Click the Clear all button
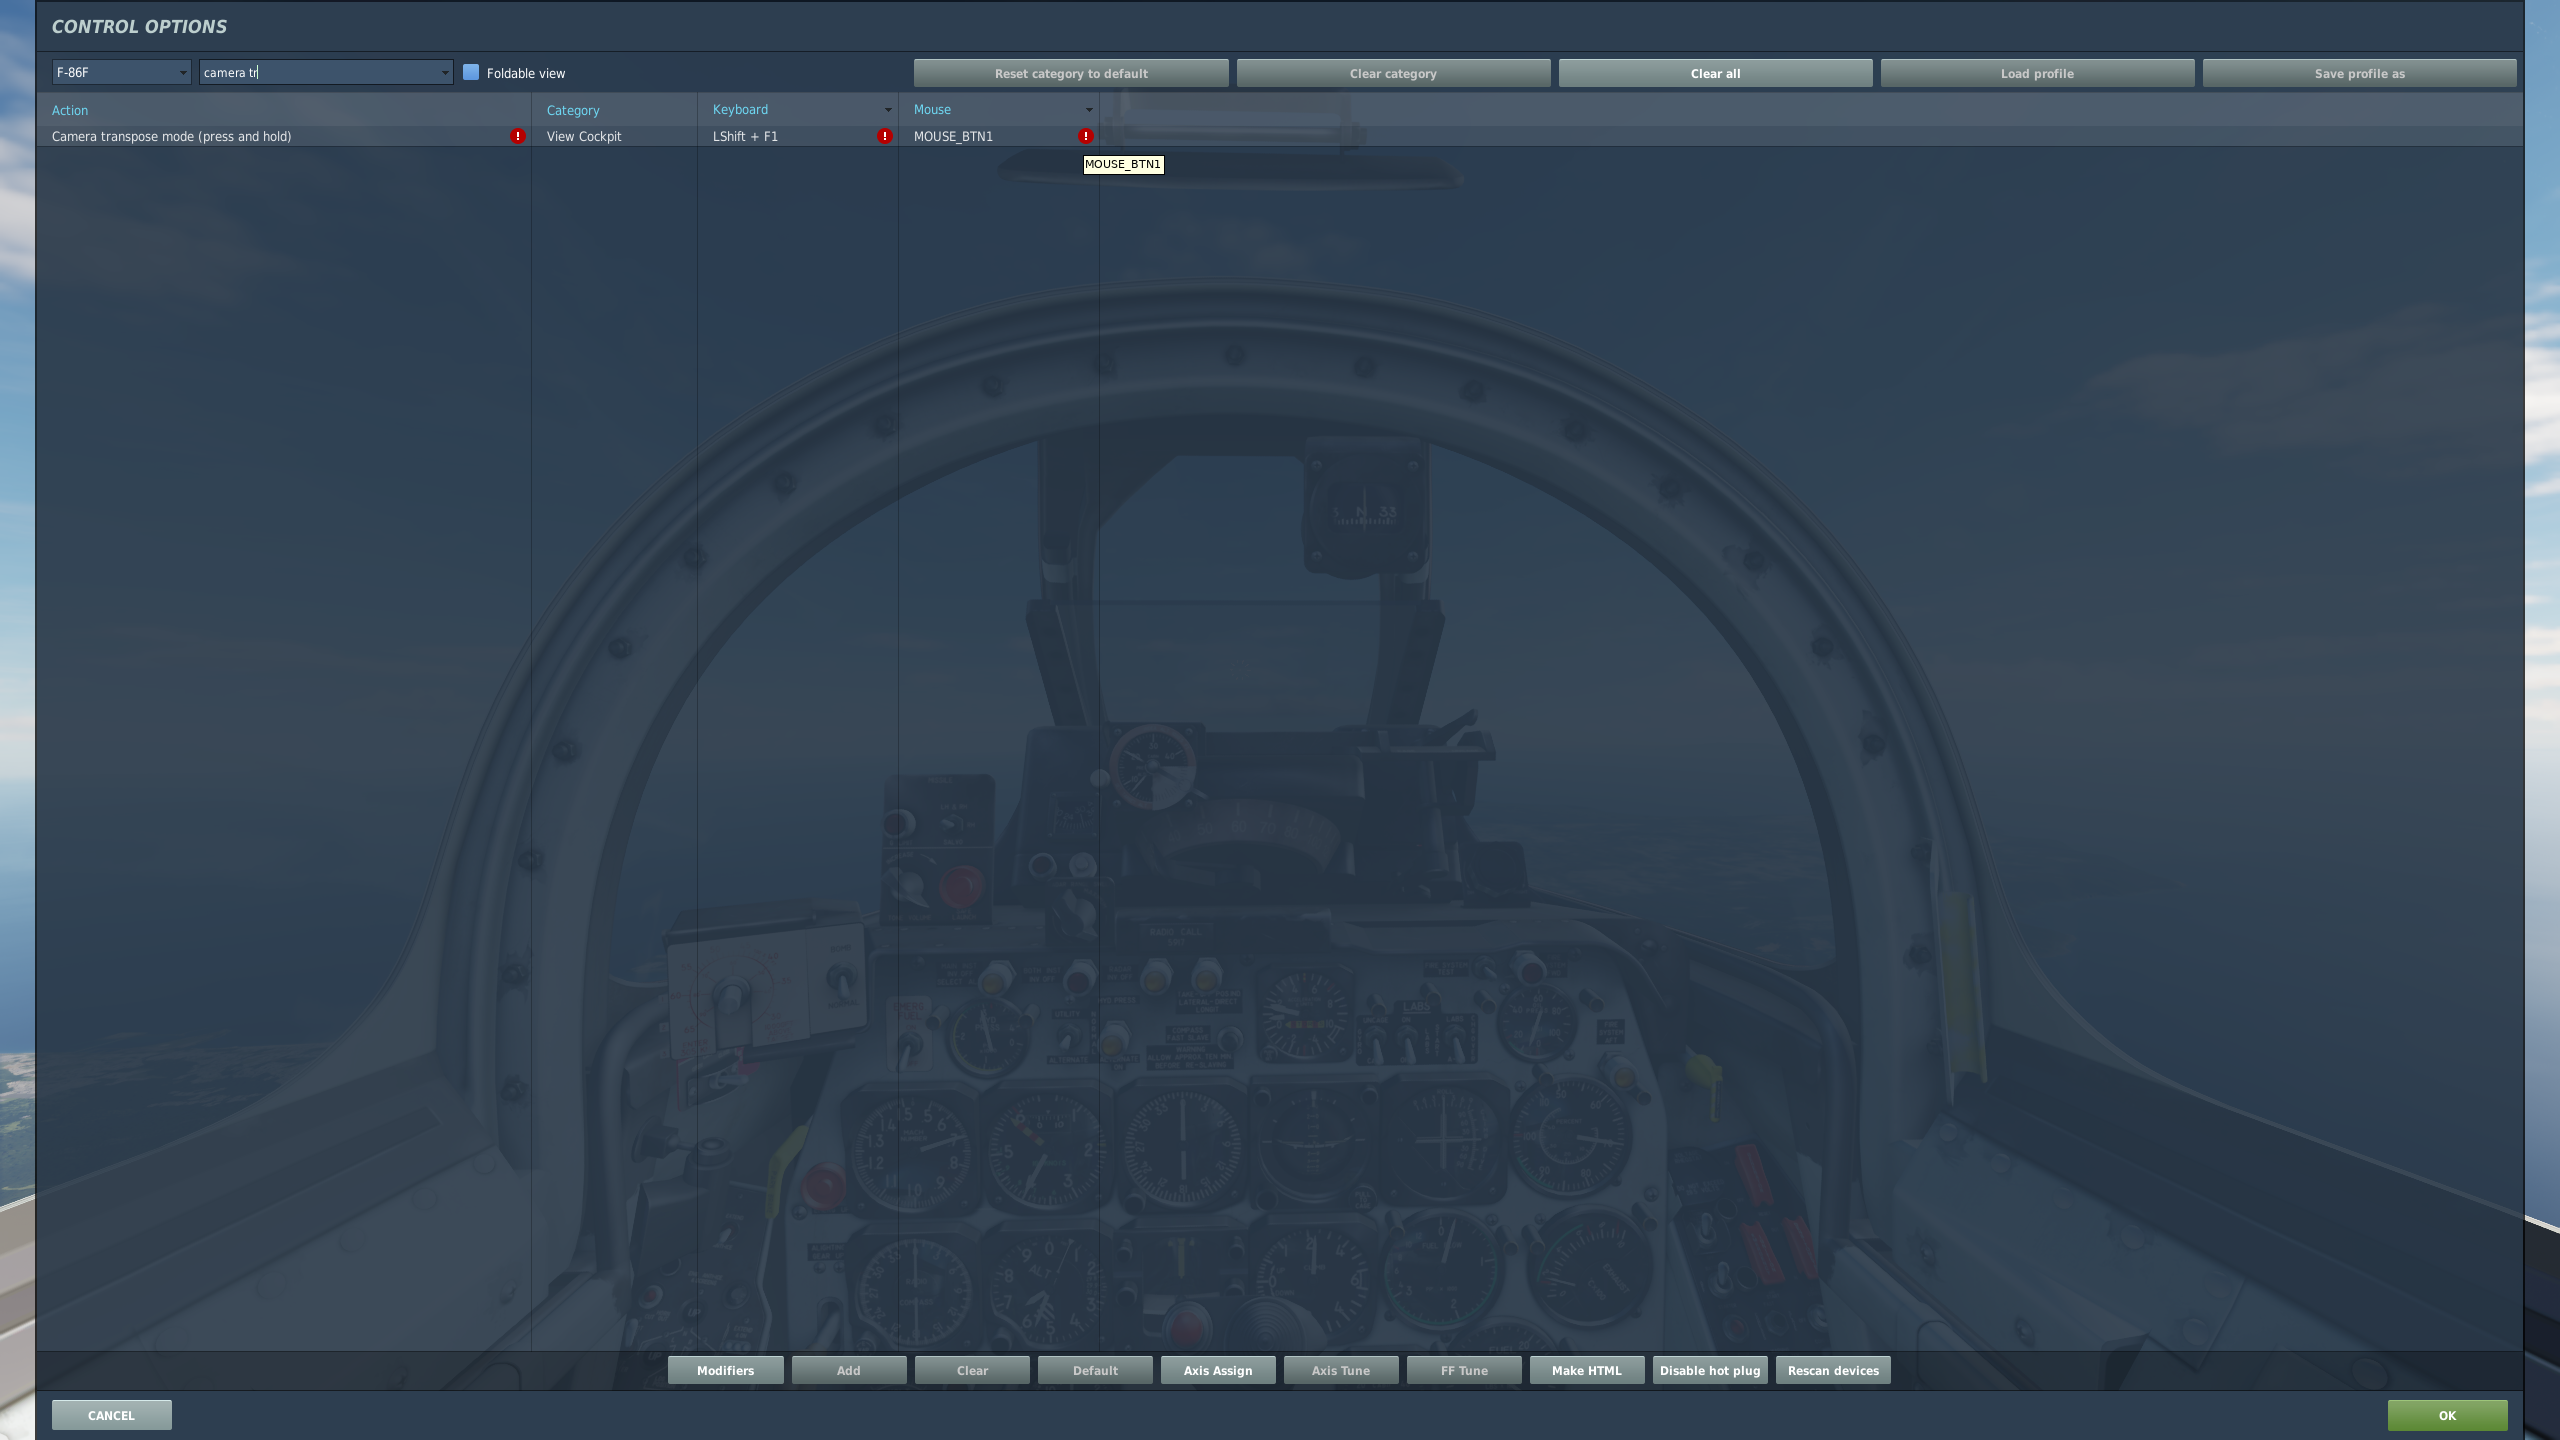This screenshot has width=2560, height=1440. pos(1715,73)
